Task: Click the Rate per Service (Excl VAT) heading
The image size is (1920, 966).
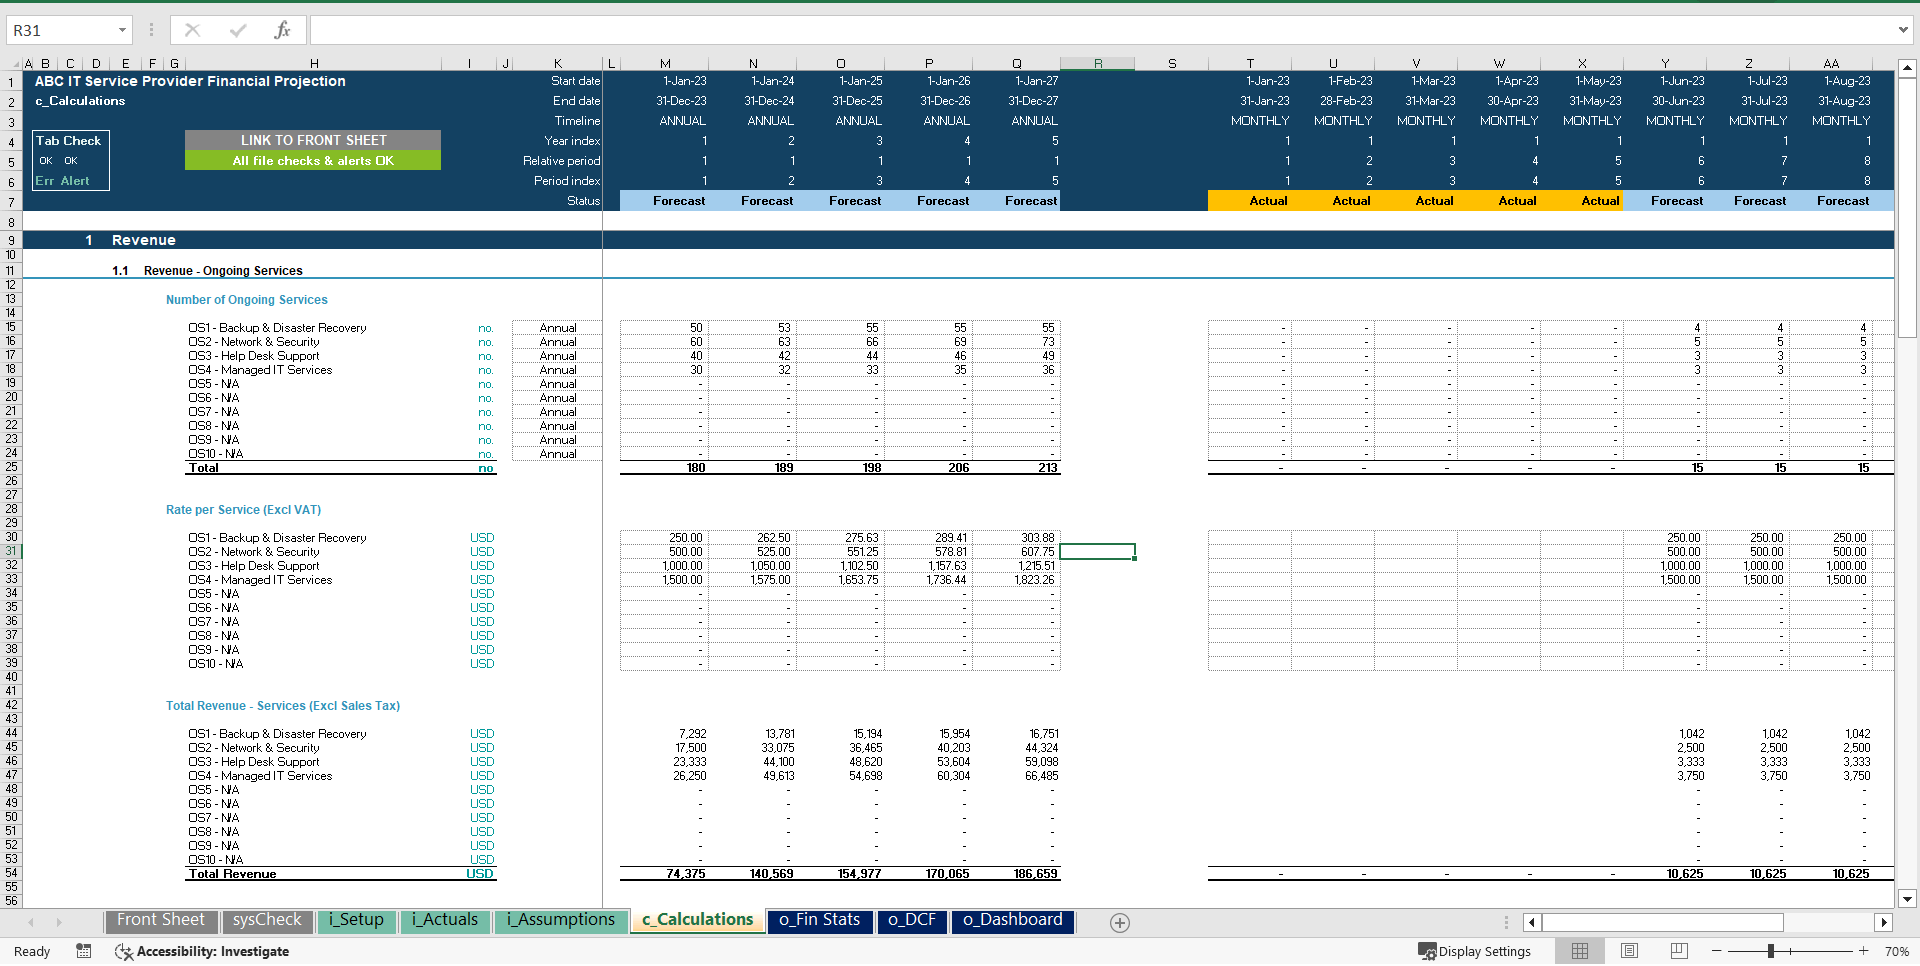Action: (243, 509)
